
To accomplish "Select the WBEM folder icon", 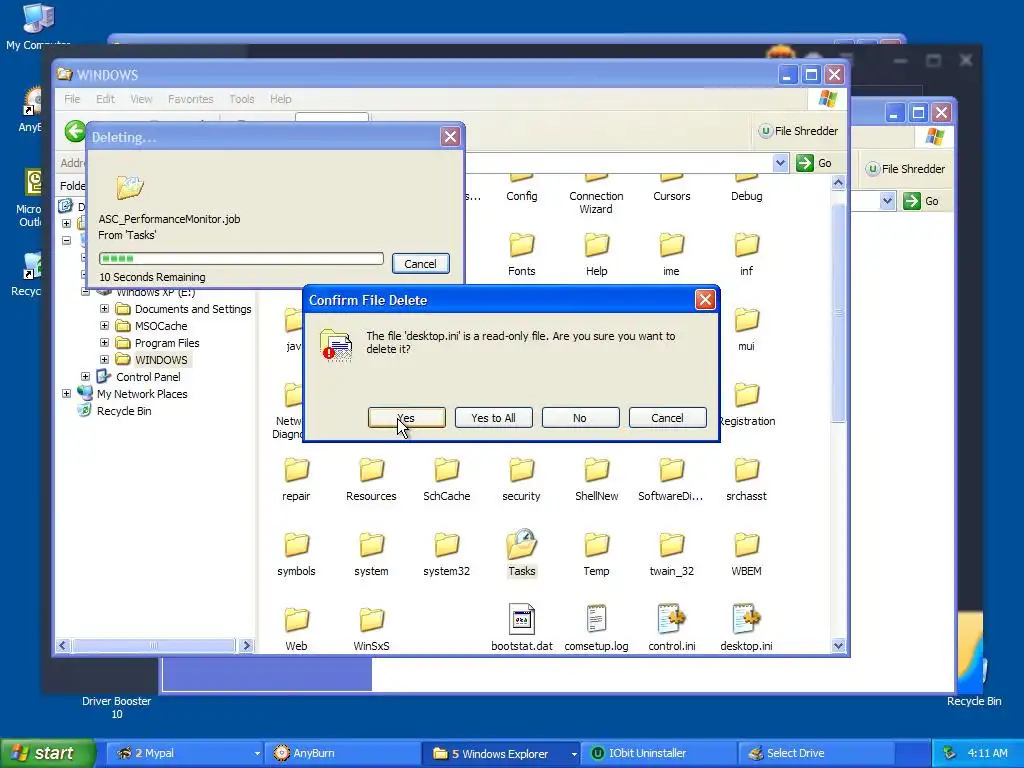I will (746, 546).
